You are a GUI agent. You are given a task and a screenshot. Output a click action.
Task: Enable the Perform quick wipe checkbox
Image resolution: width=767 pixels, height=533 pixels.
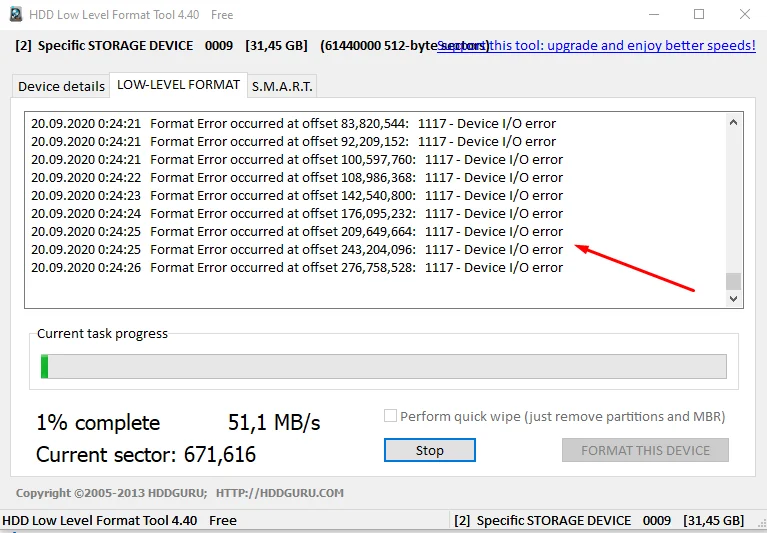coord(390,416)
